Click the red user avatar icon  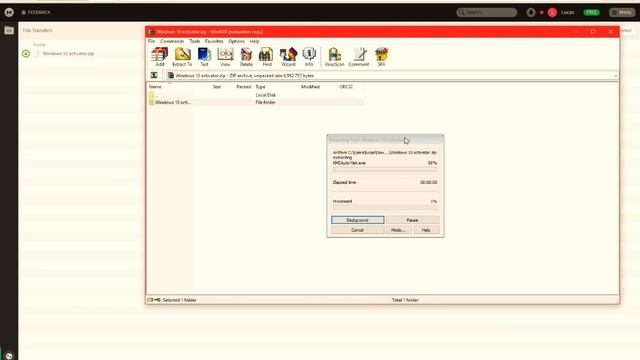[x=552, y=13]
